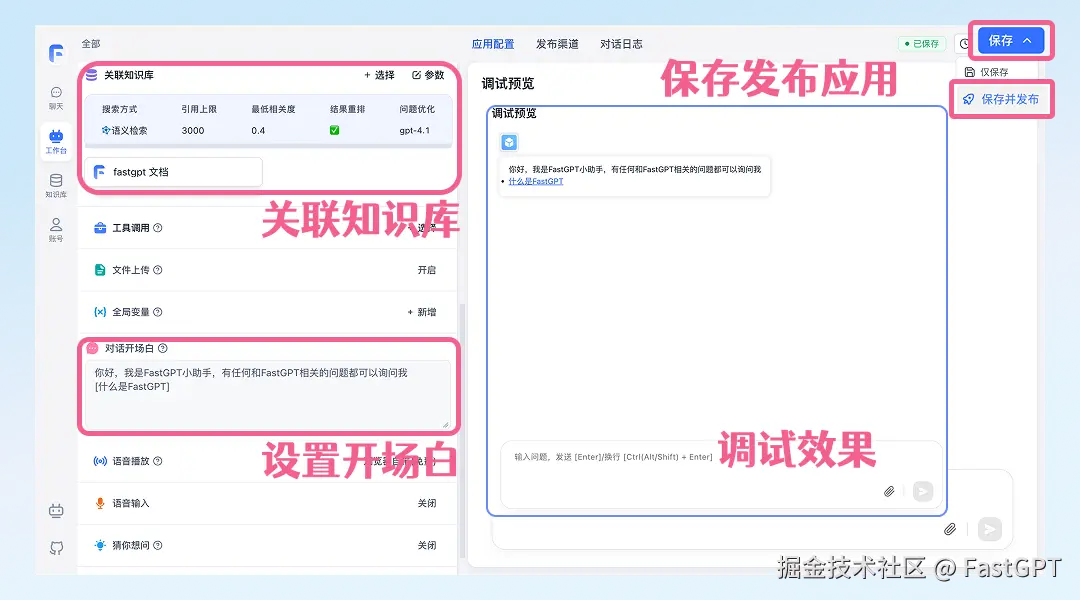1080x600 pixels.
Task: Click the 全部 breadcrumb
Action: point(91,43)
